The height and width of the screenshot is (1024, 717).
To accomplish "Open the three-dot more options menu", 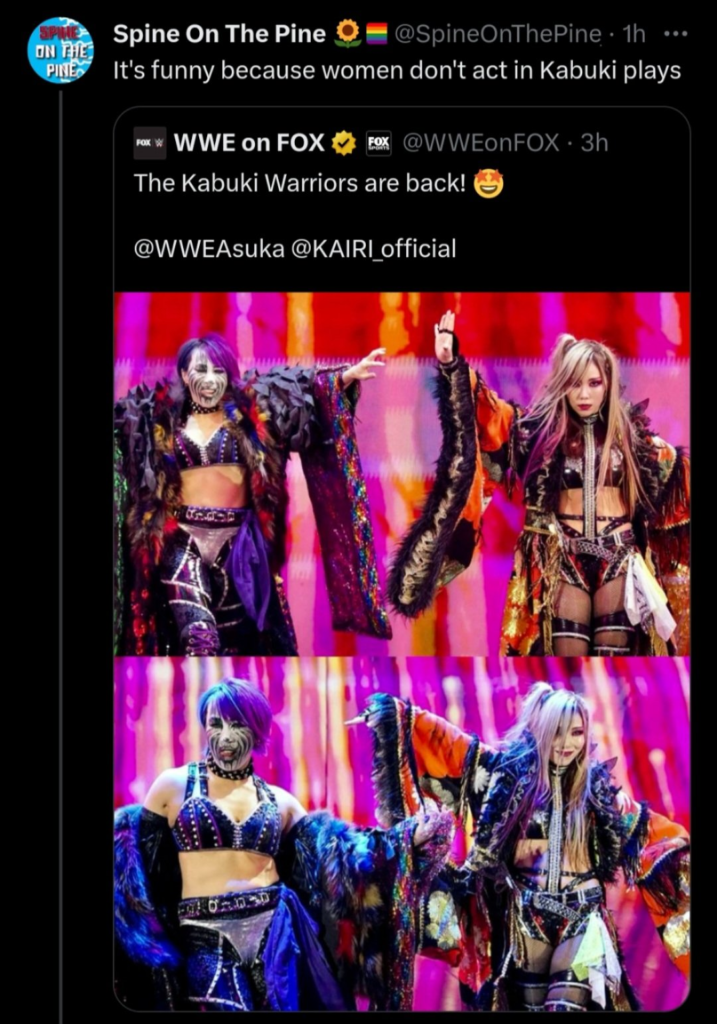I will [x=675, y=33].
